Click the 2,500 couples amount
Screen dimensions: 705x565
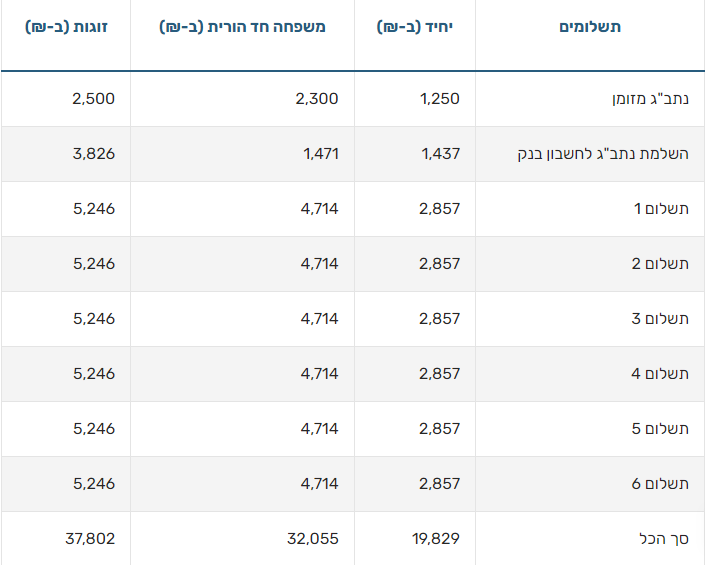94,99
